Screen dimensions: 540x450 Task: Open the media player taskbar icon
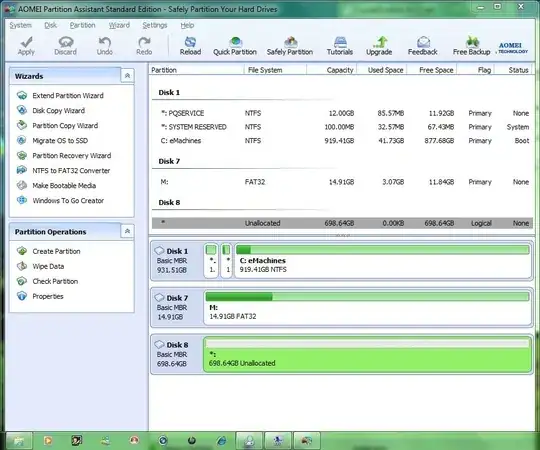(48, 440)
